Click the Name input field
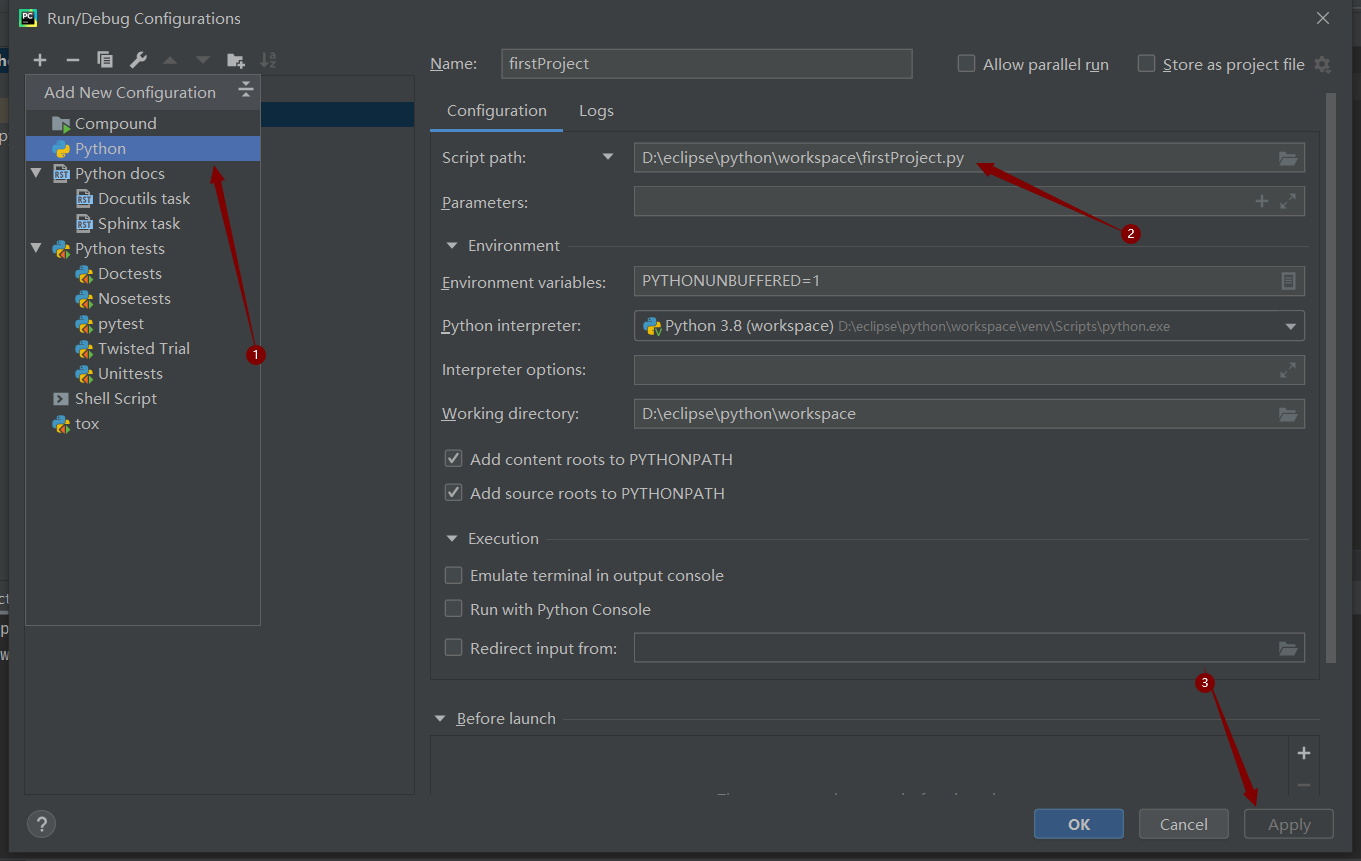This screenshot has height=861, width=1361. [706, 63]
